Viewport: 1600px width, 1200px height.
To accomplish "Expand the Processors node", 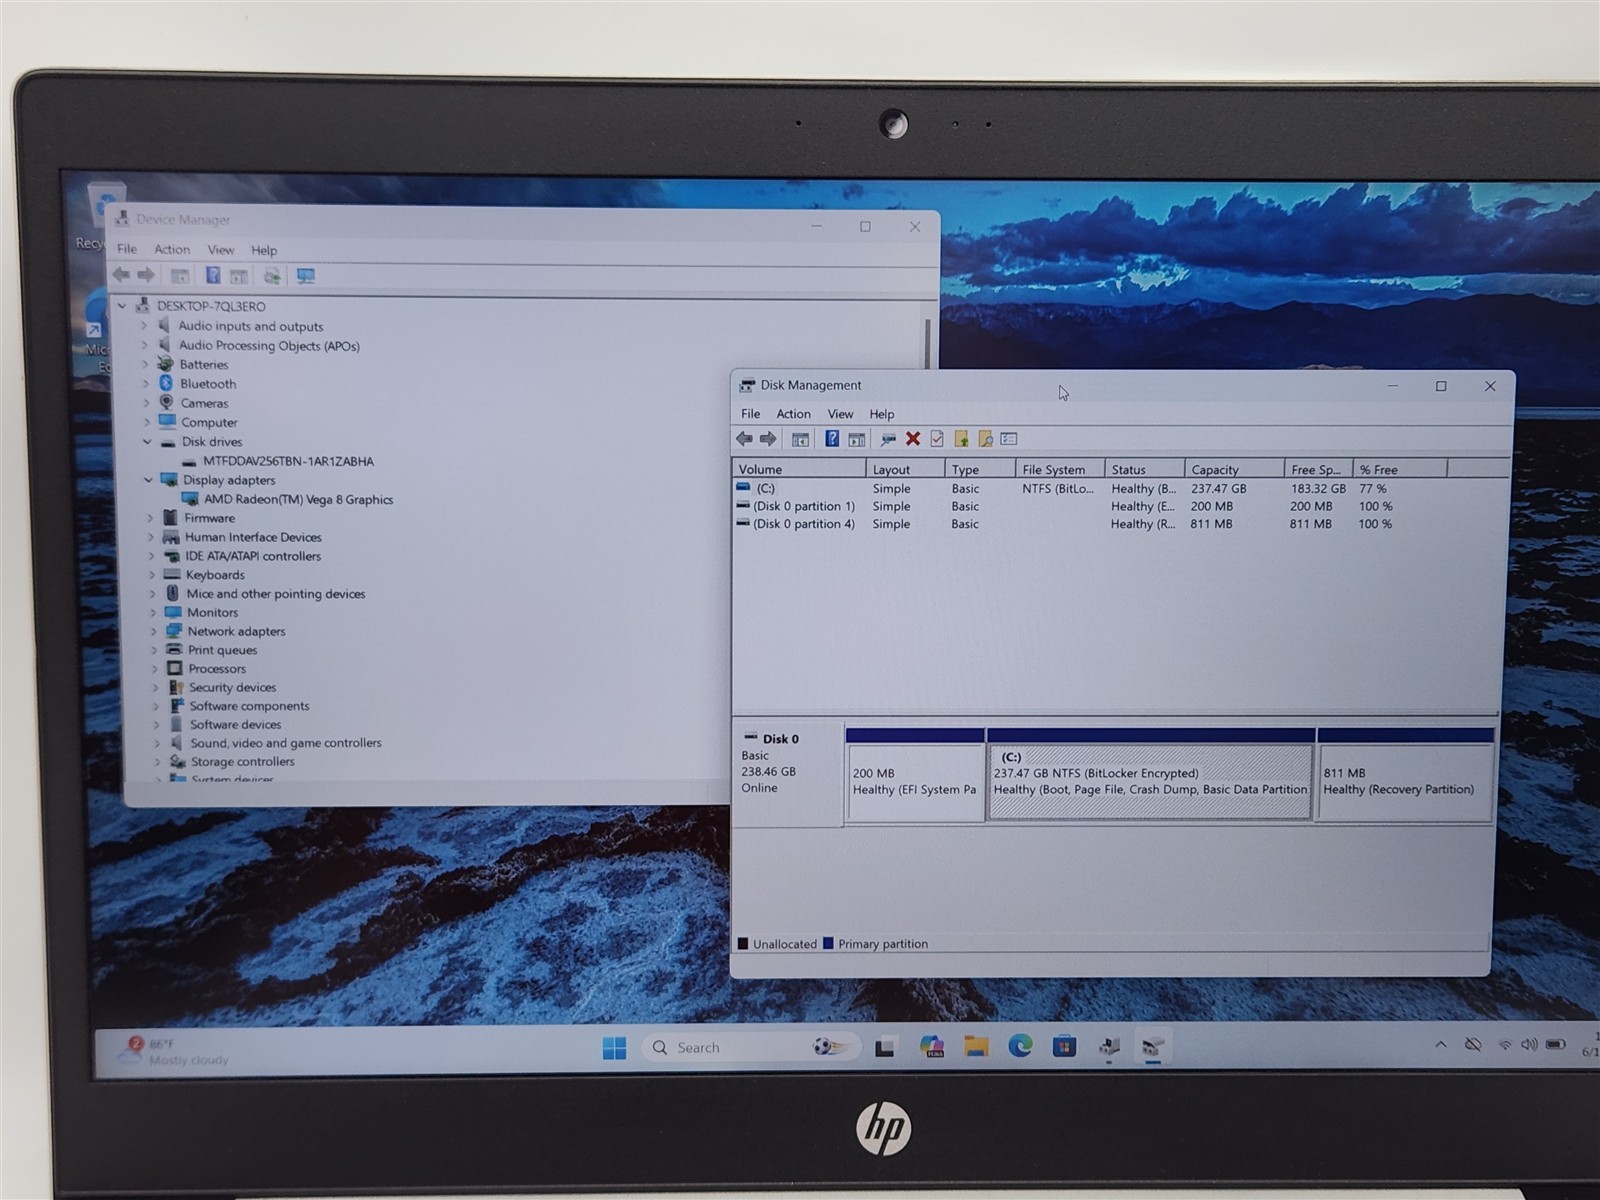I will point(154,669).
